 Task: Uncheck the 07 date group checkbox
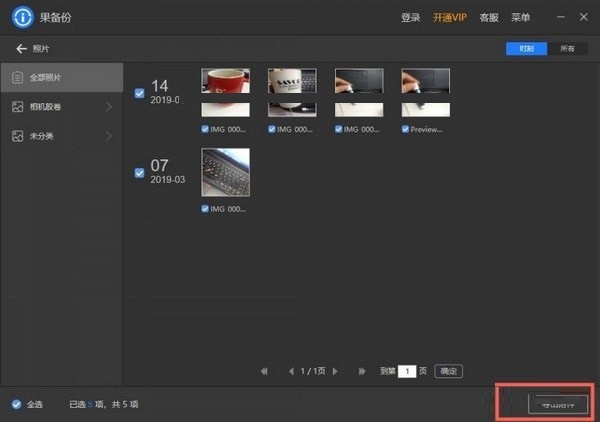pyautogui.click(x=140, y=173)
